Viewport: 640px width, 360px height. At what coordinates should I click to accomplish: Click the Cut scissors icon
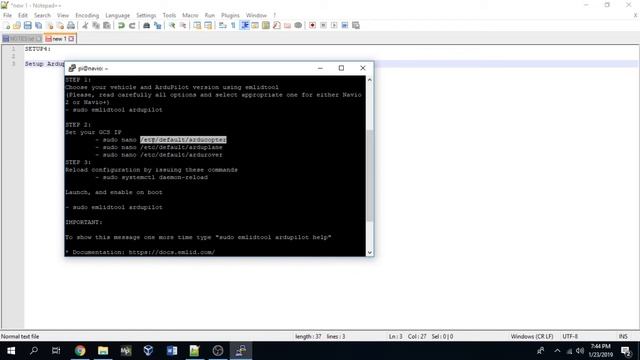coord(85,25)
